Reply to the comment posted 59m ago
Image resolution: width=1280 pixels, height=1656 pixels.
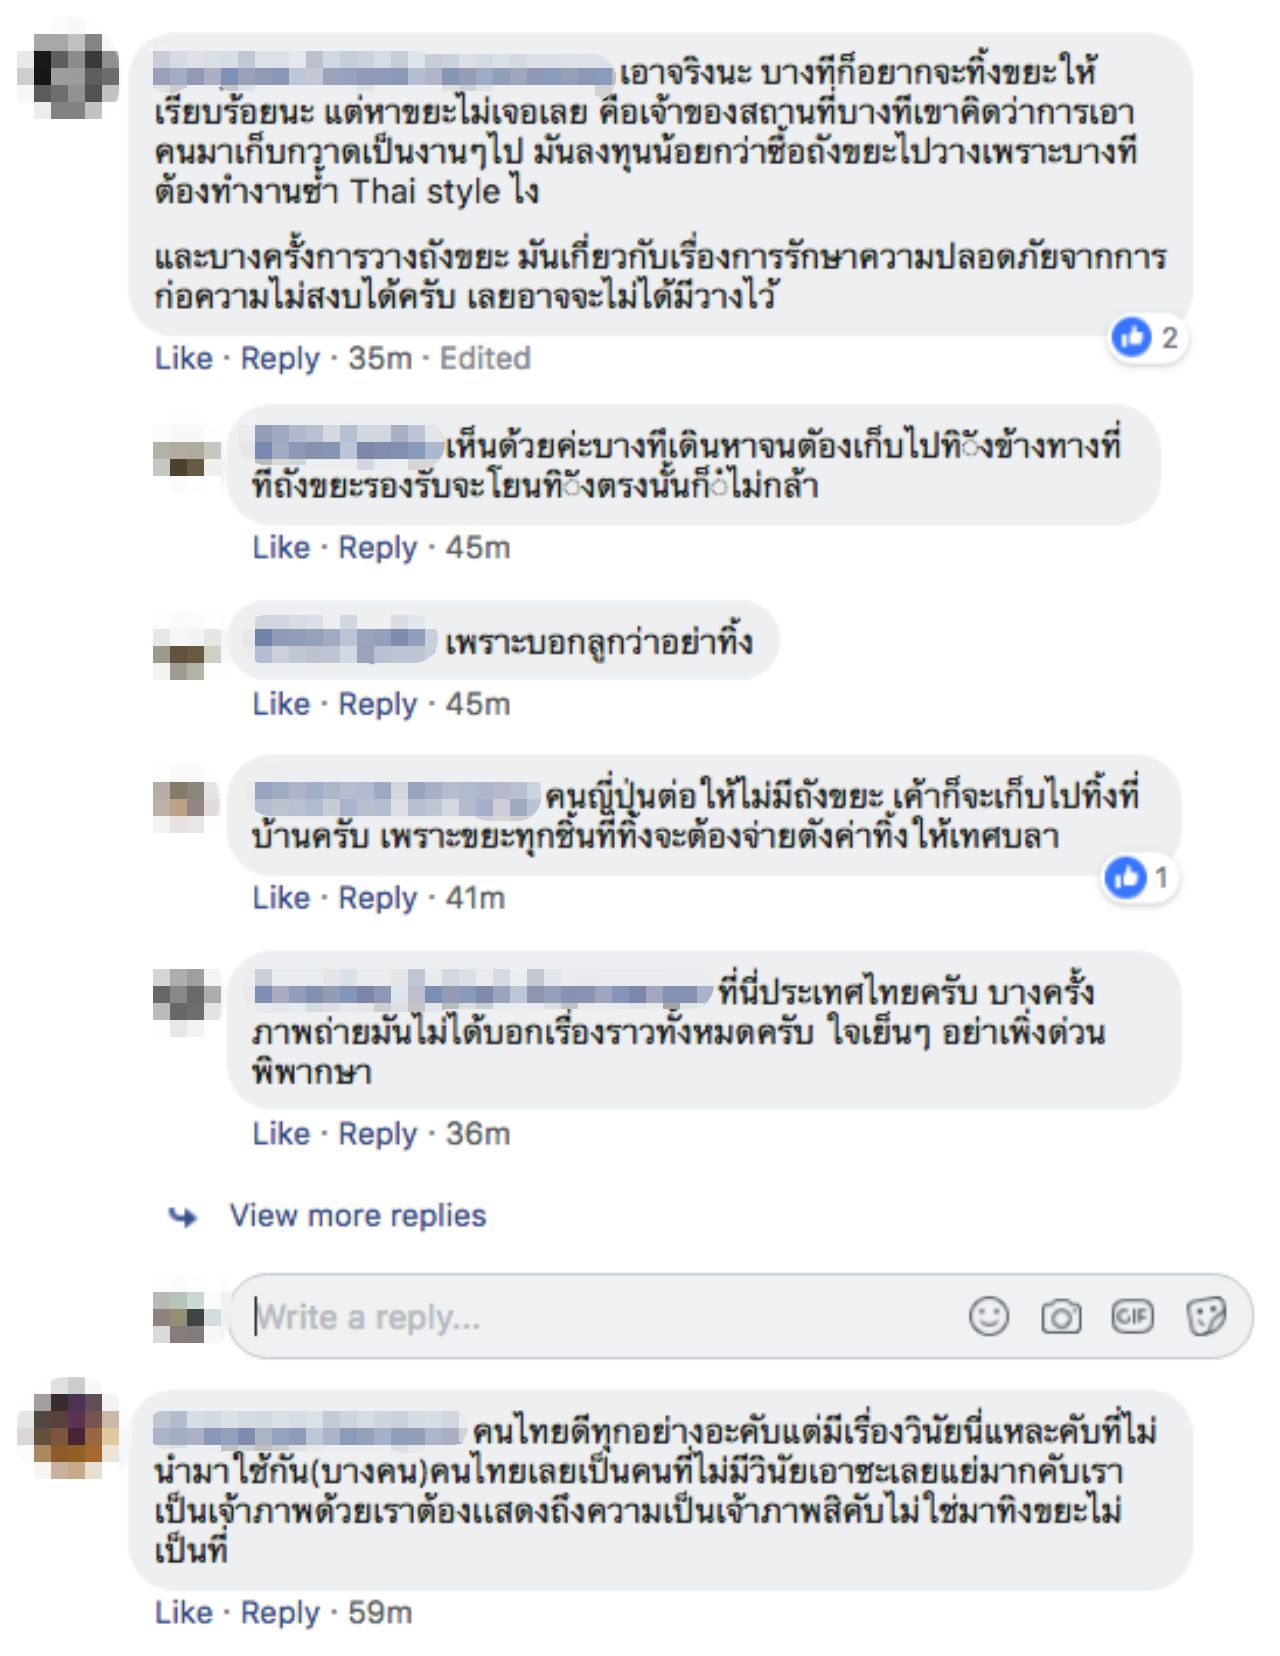pos(280,1612)
